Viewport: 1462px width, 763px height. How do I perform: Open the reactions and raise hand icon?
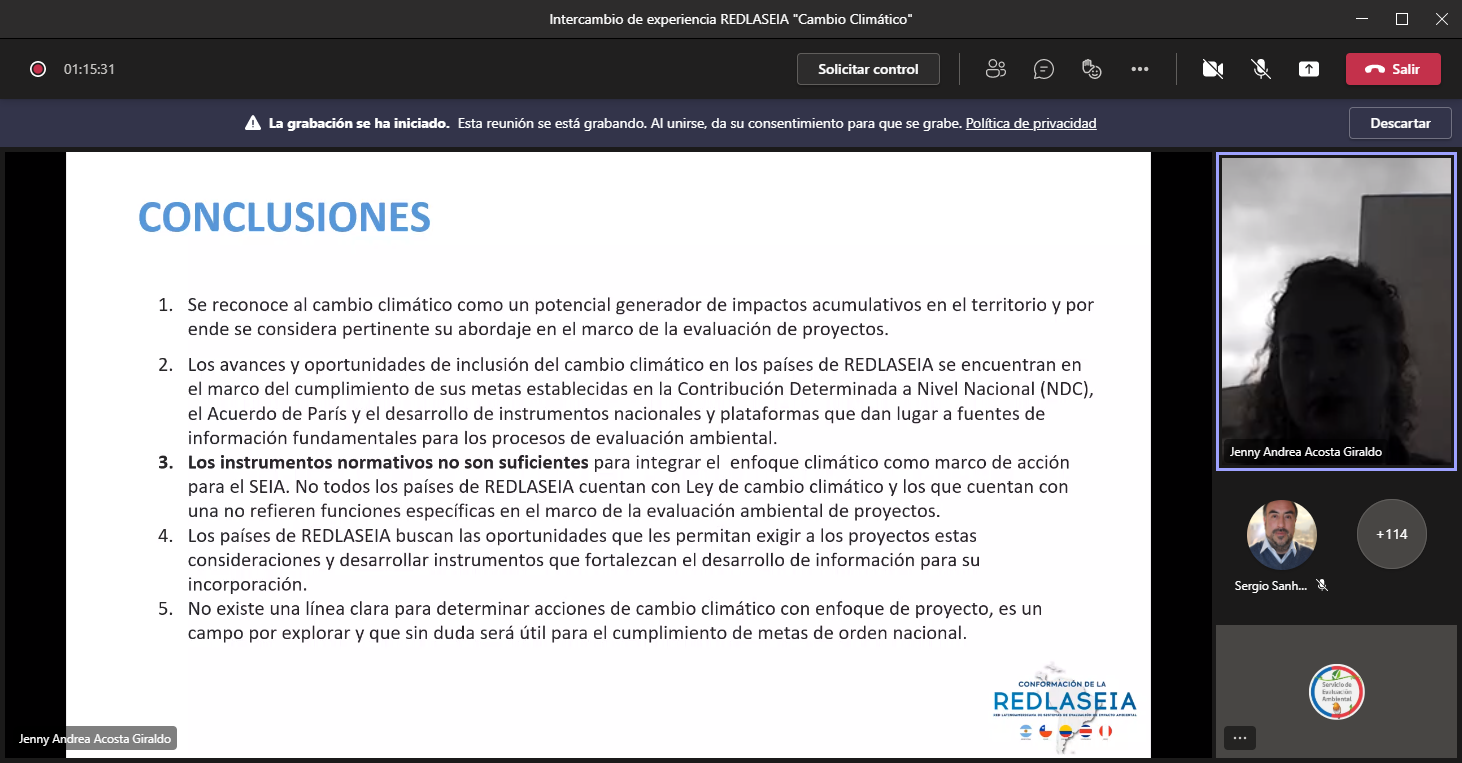(x=1092, y=69)
